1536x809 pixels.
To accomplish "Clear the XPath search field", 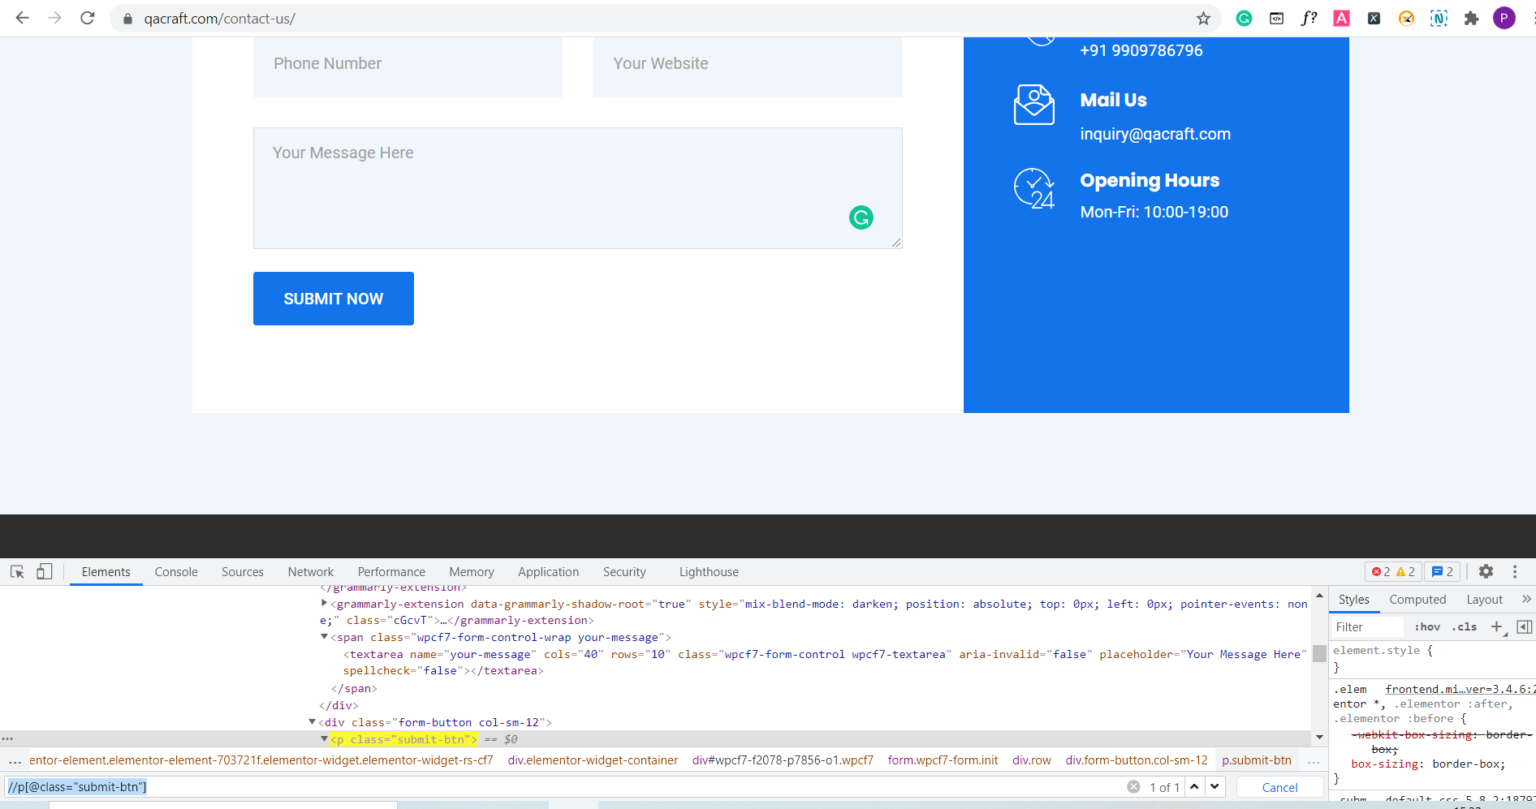I will pyautogui.click(x=1133, y=787).
